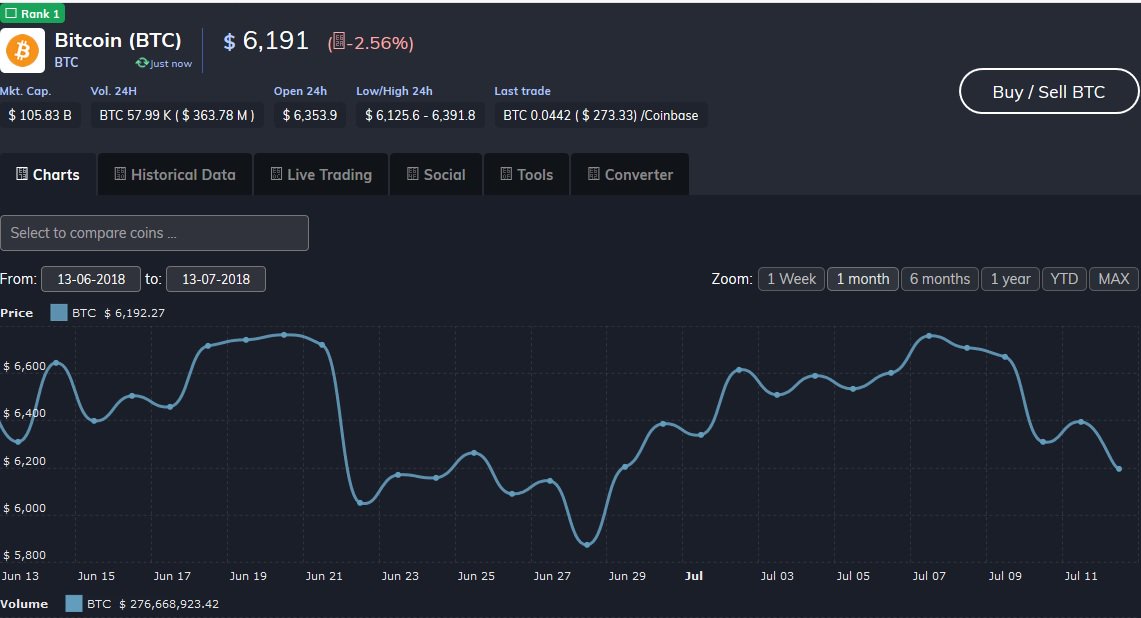The width and height of the screenshot is (1141, 618).
Task: Click the icon in the Converter tab
Action: pyautogui.click(x=594, y=174)
